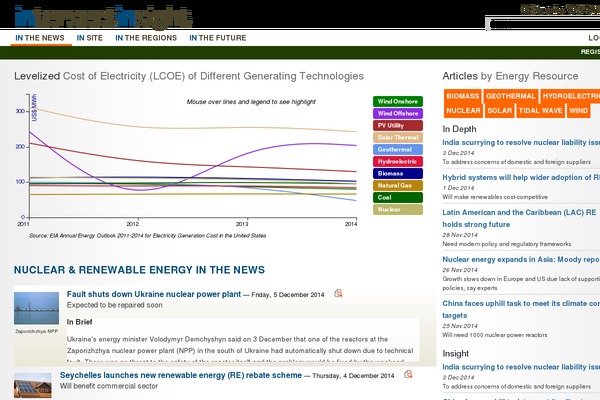Filter articles by SOLAR

[499, 111]
